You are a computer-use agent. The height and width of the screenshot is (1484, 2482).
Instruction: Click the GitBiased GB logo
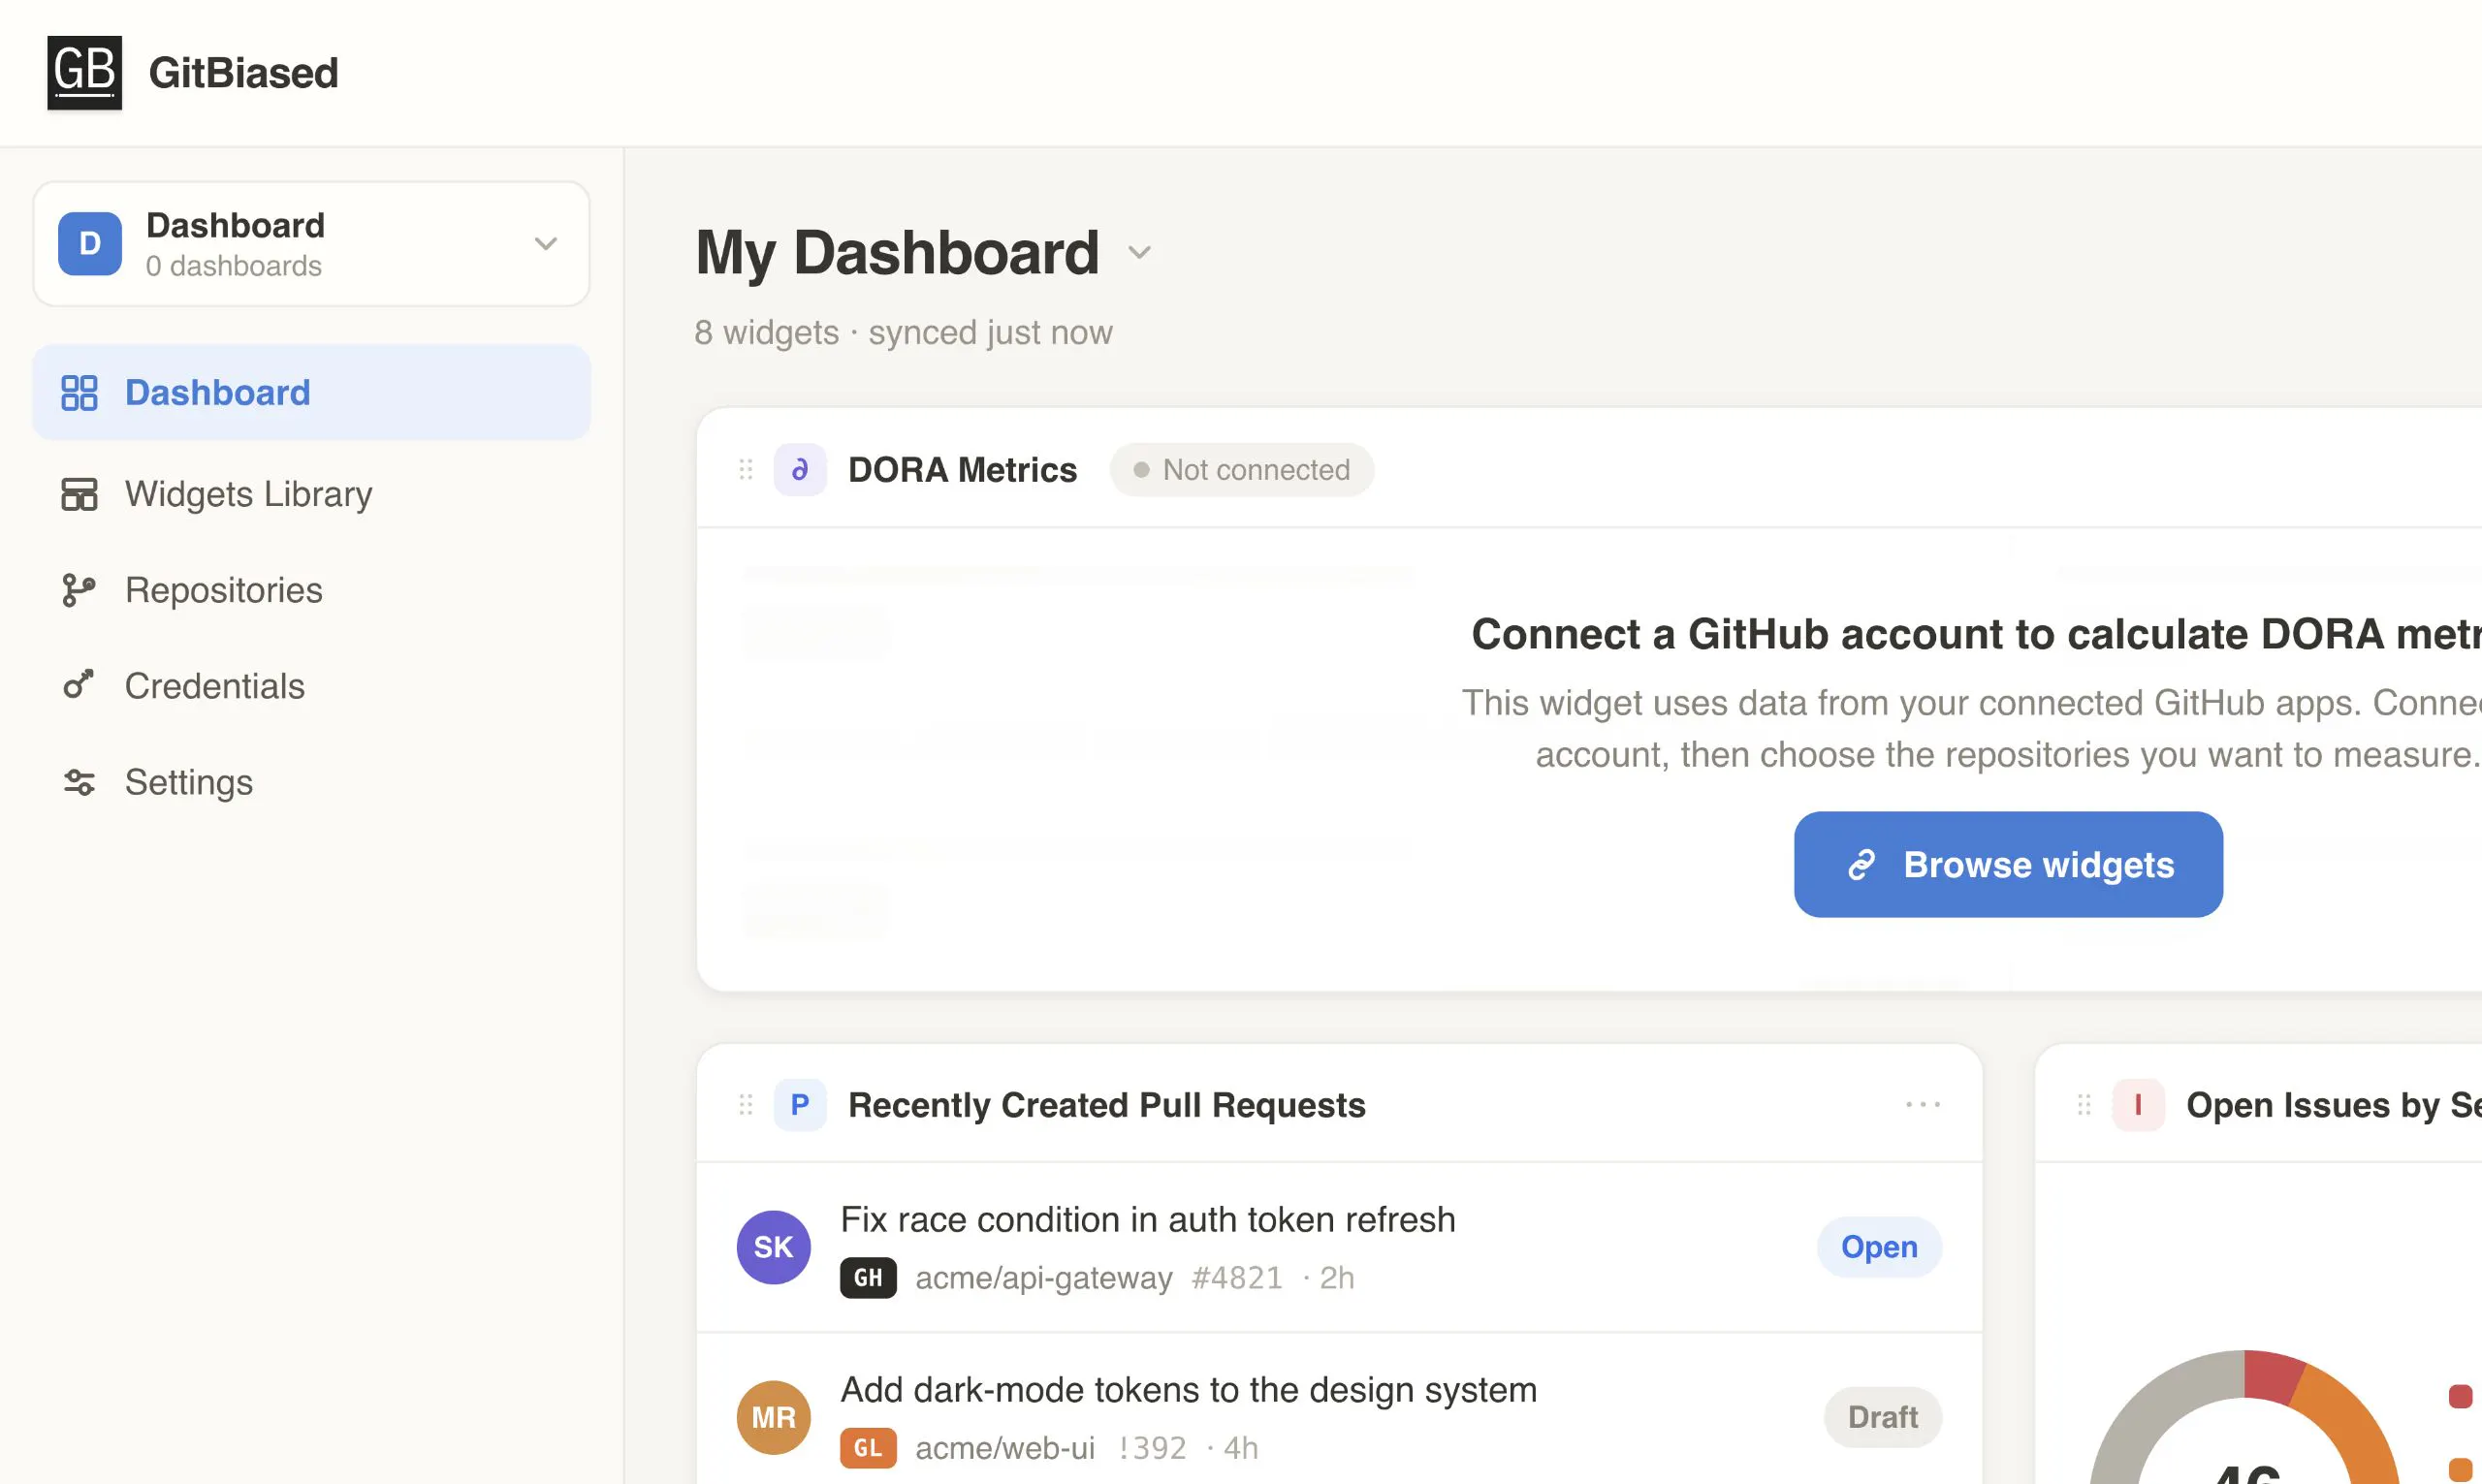click(x=85, y=73)
